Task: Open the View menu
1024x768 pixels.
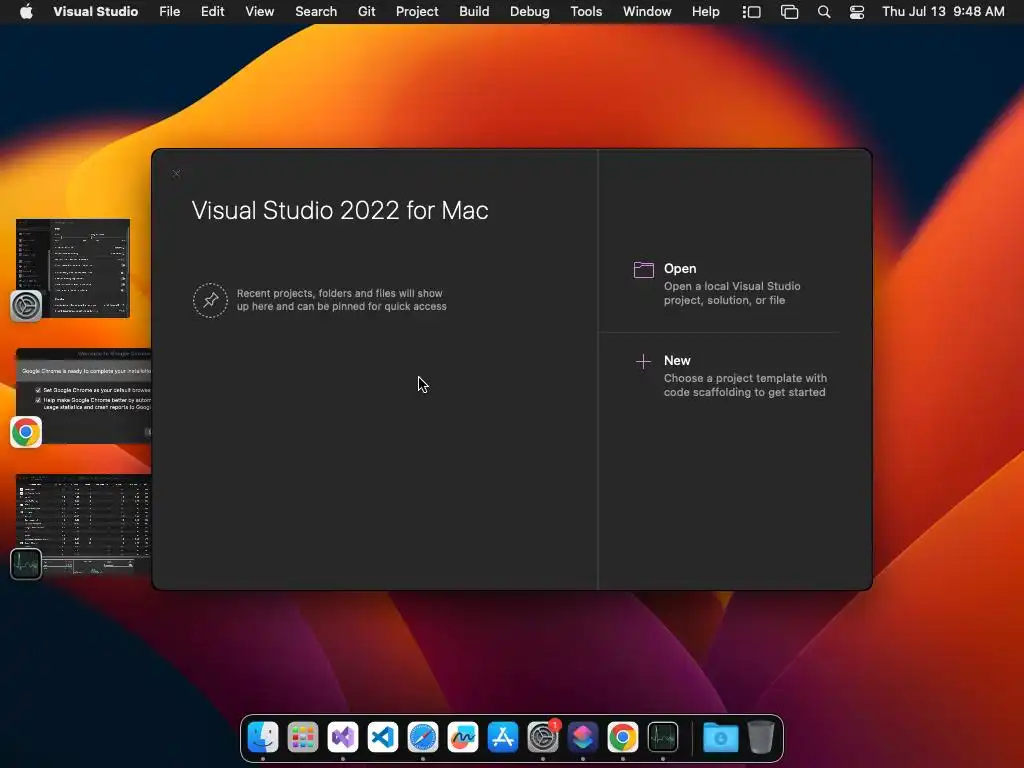Action: click(x=259, y=11)
